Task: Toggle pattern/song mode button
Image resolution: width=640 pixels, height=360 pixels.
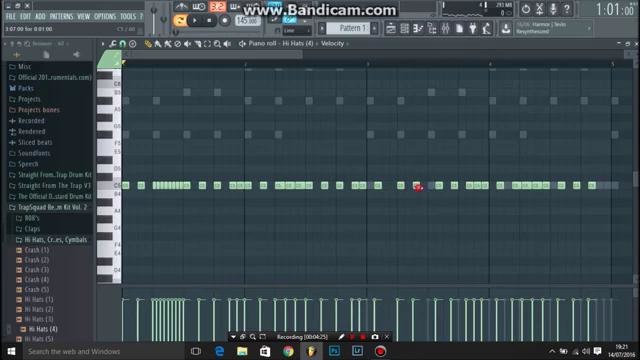Action: tap(180, 20)
